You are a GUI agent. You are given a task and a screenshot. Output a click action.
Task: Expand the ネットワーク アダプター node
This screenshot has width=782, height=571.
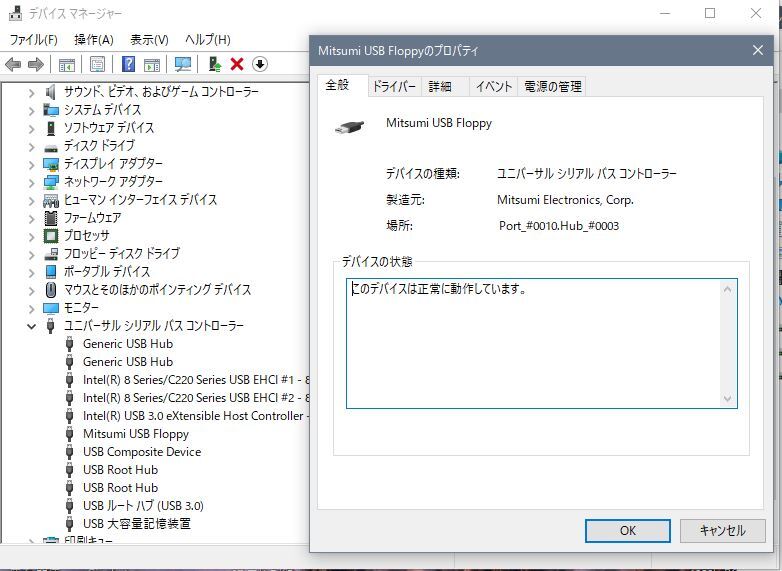click(31, 183)
